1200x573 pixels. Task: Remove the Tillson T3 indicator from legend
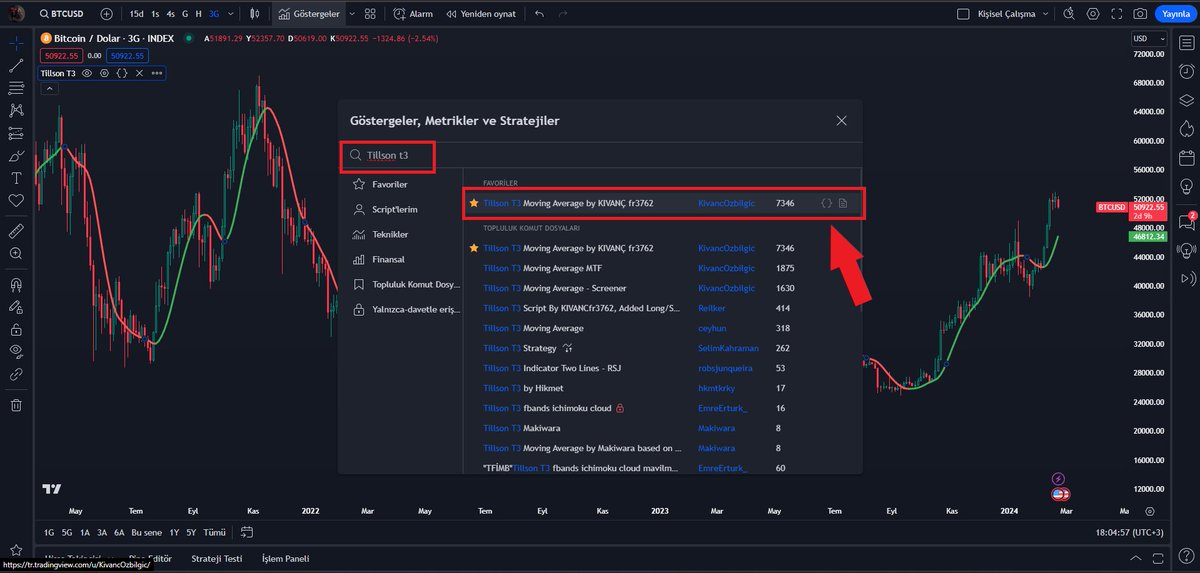139,73
